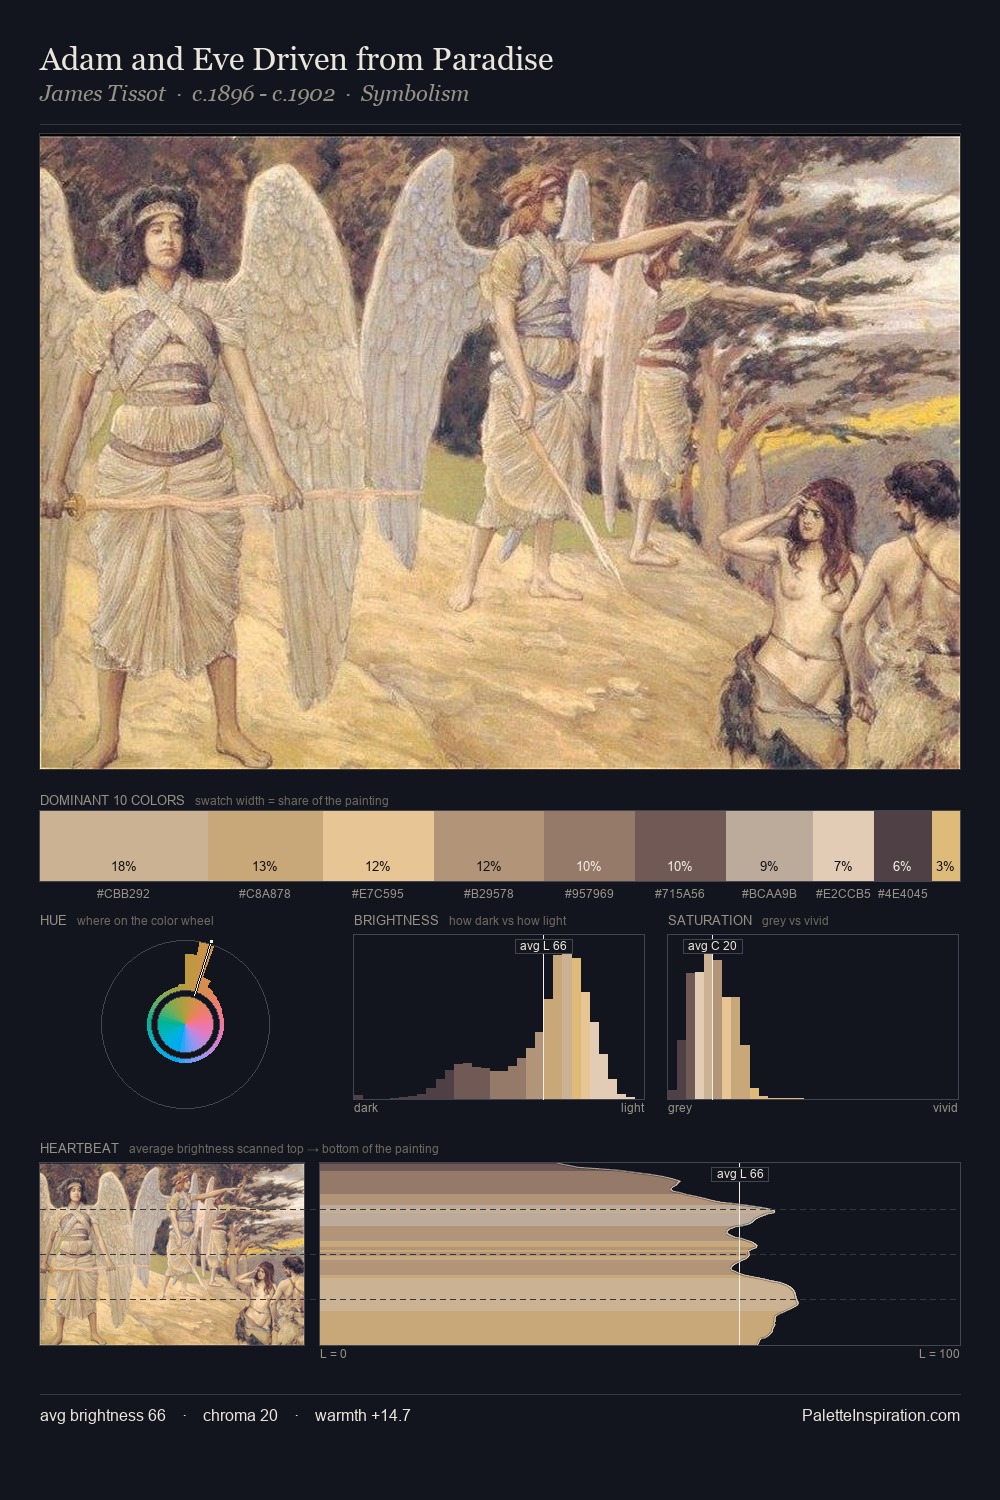The width and height of the screenshot is (1000, 1500).
Task: Click the light axis label
Action: click(x=633, y=1108)
